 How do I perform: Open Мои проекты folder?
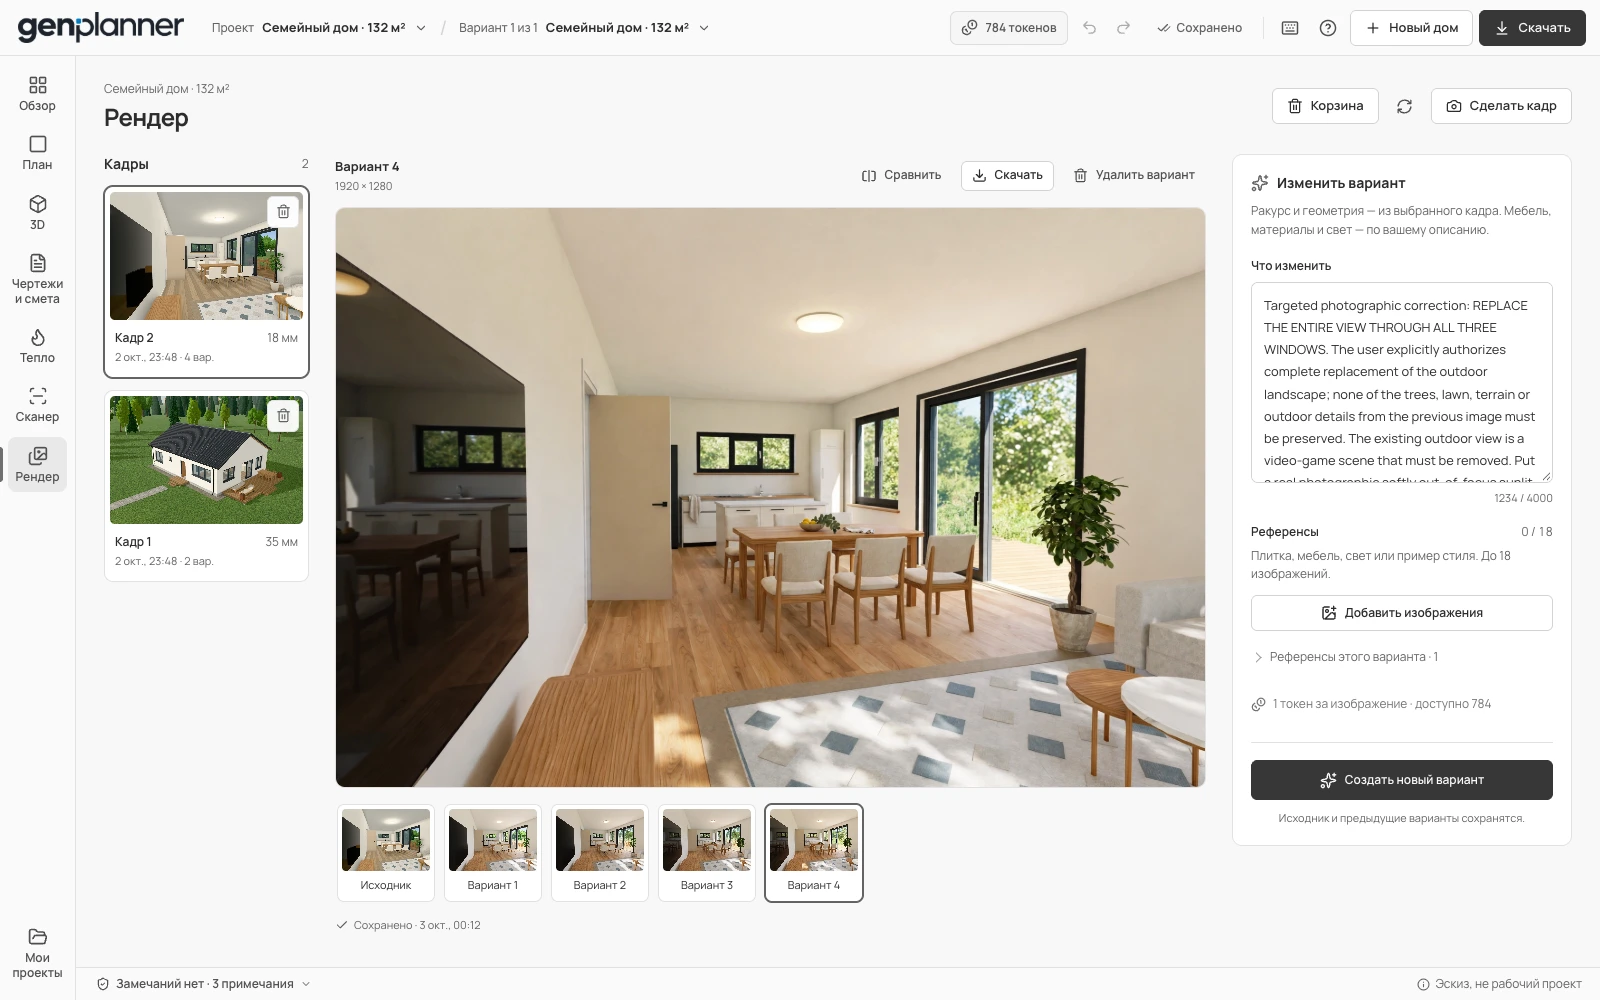[37, 953]
